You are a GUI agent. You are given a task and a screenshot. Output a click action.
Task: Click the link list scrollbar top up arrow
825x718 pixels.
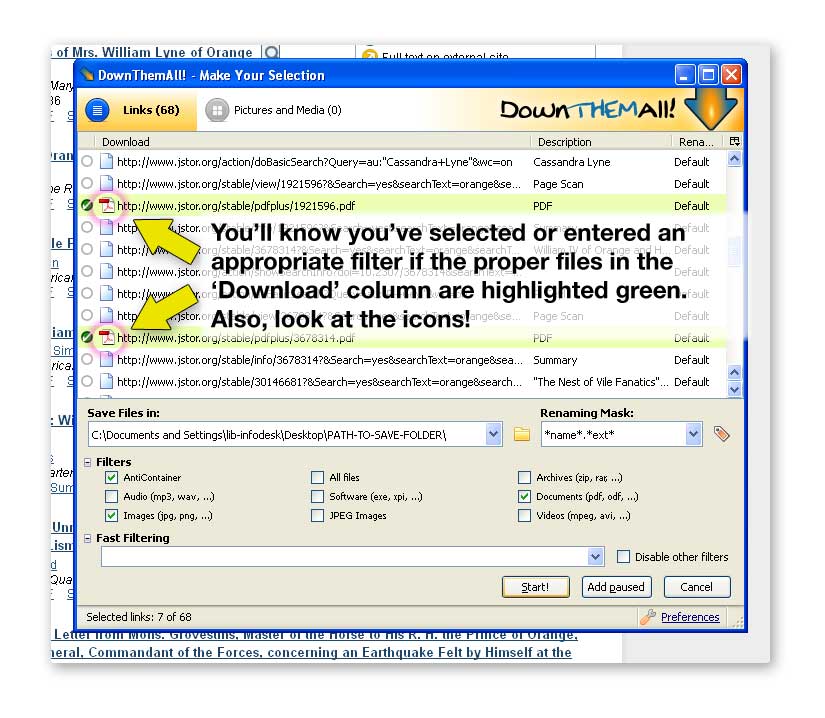tap(735, 159)
